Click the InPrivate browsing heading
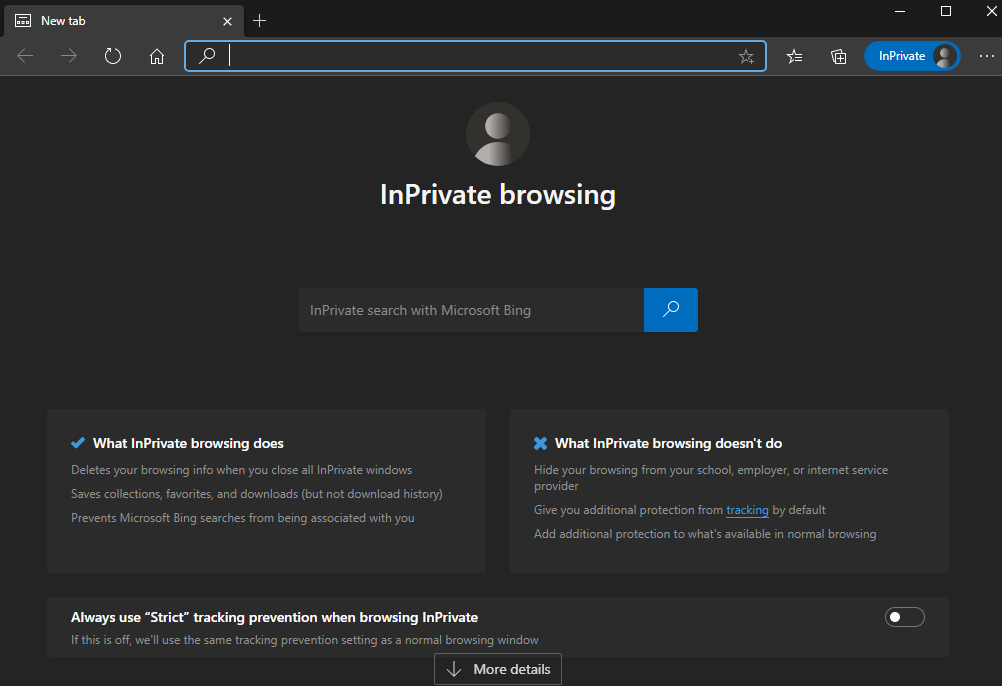Viewport: 1002px width, 686px height. click(498, 195)
